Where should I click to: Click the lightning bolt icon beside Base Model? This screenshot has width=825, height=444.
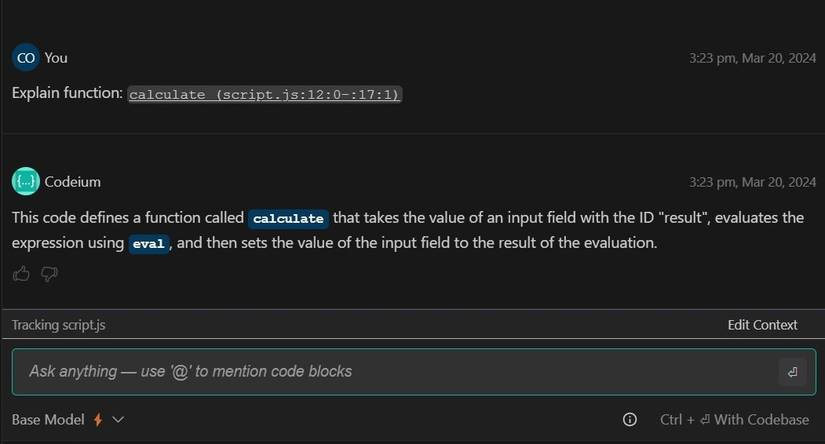(98, 420)
